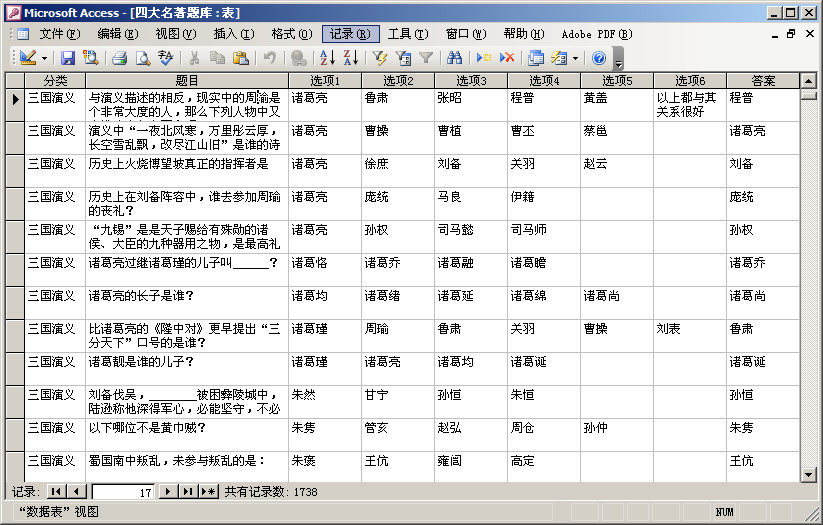
Task: Click the cell containing 以上都与其关系很好
Action: [x=690, y=105]
